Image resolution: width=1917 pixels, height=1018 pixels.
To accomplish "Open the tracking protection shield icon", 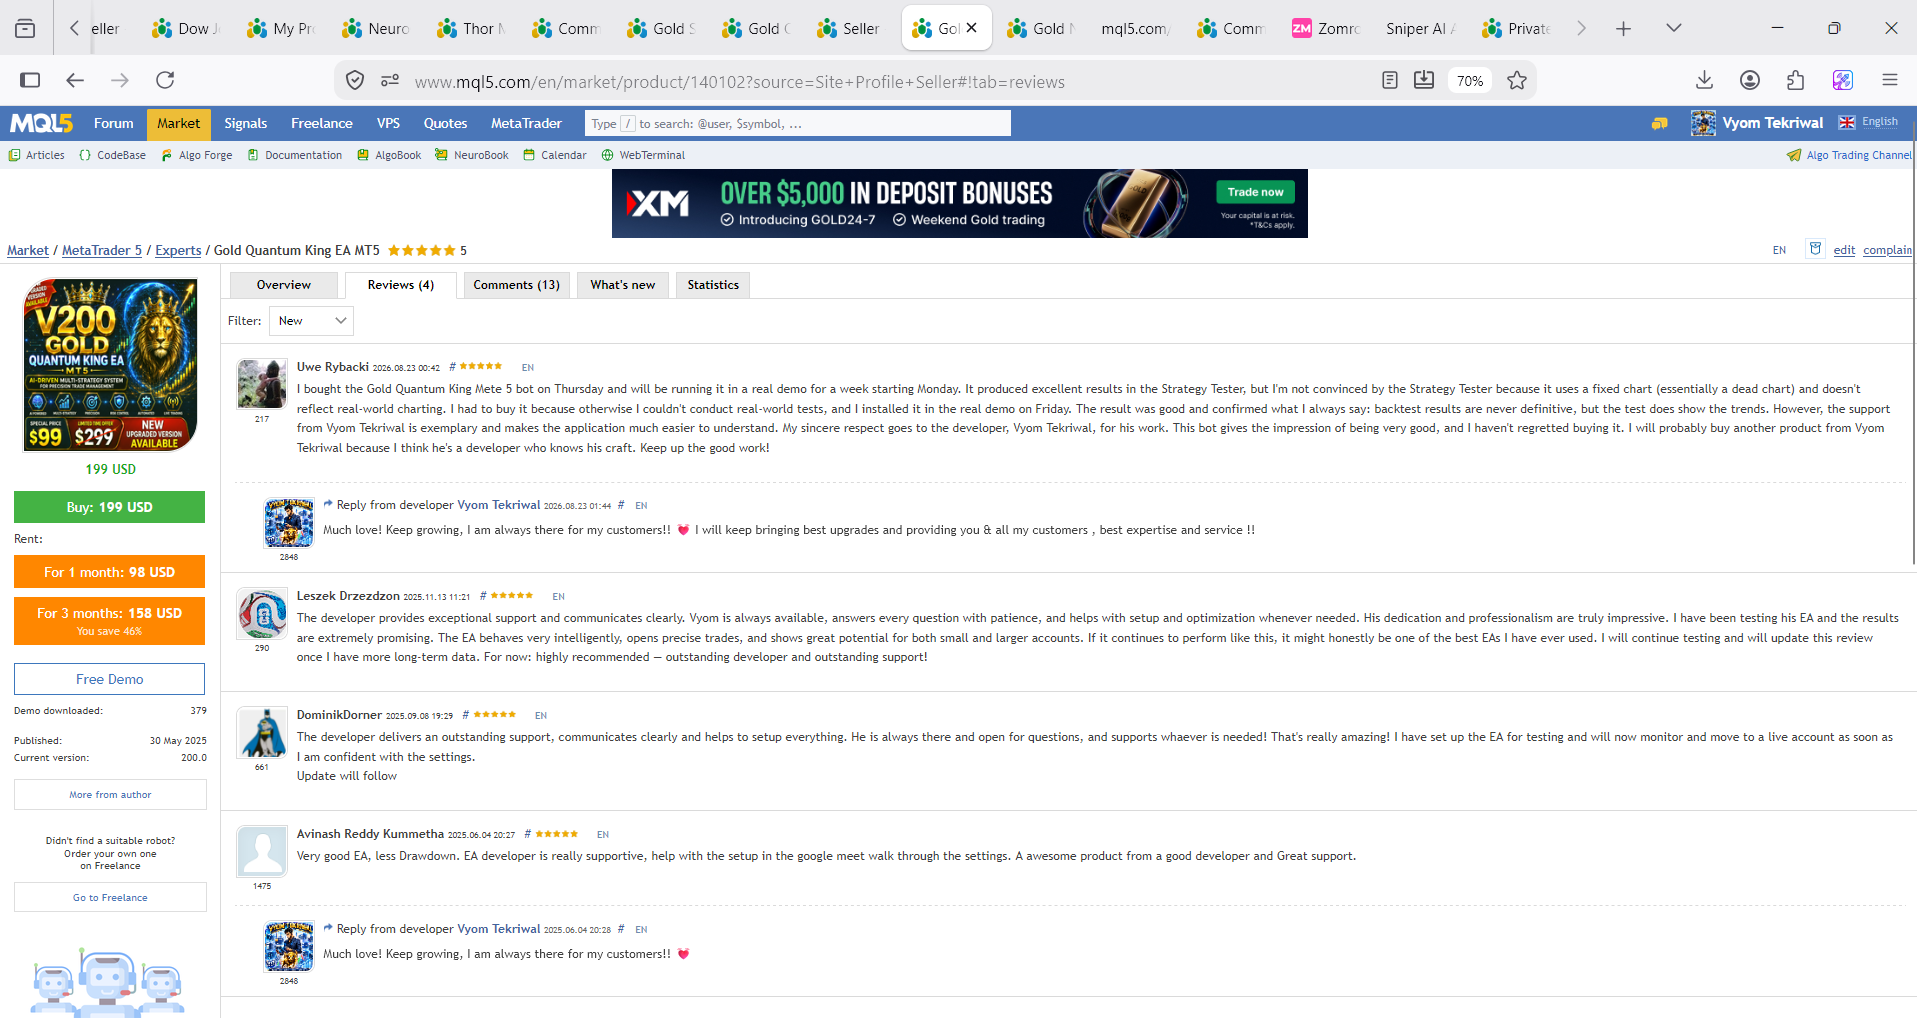I will click(x=355, y=81).
